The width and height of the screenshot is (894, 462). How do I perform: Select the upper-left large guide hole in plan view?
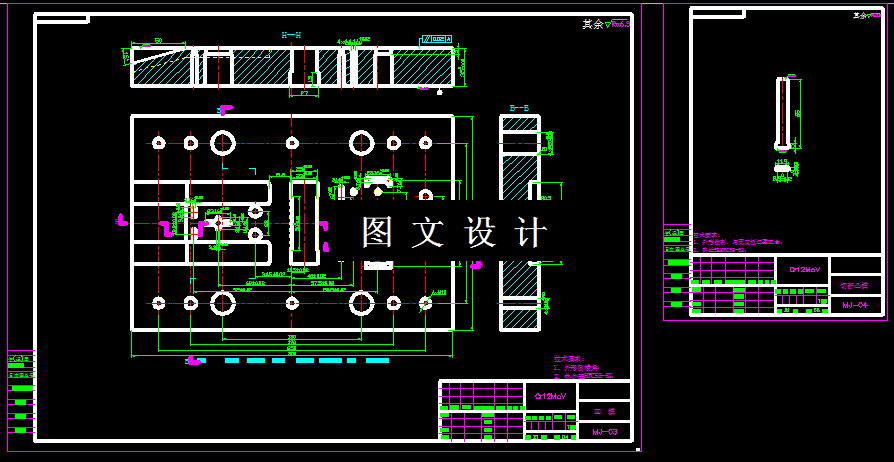(x=223, y=142)
